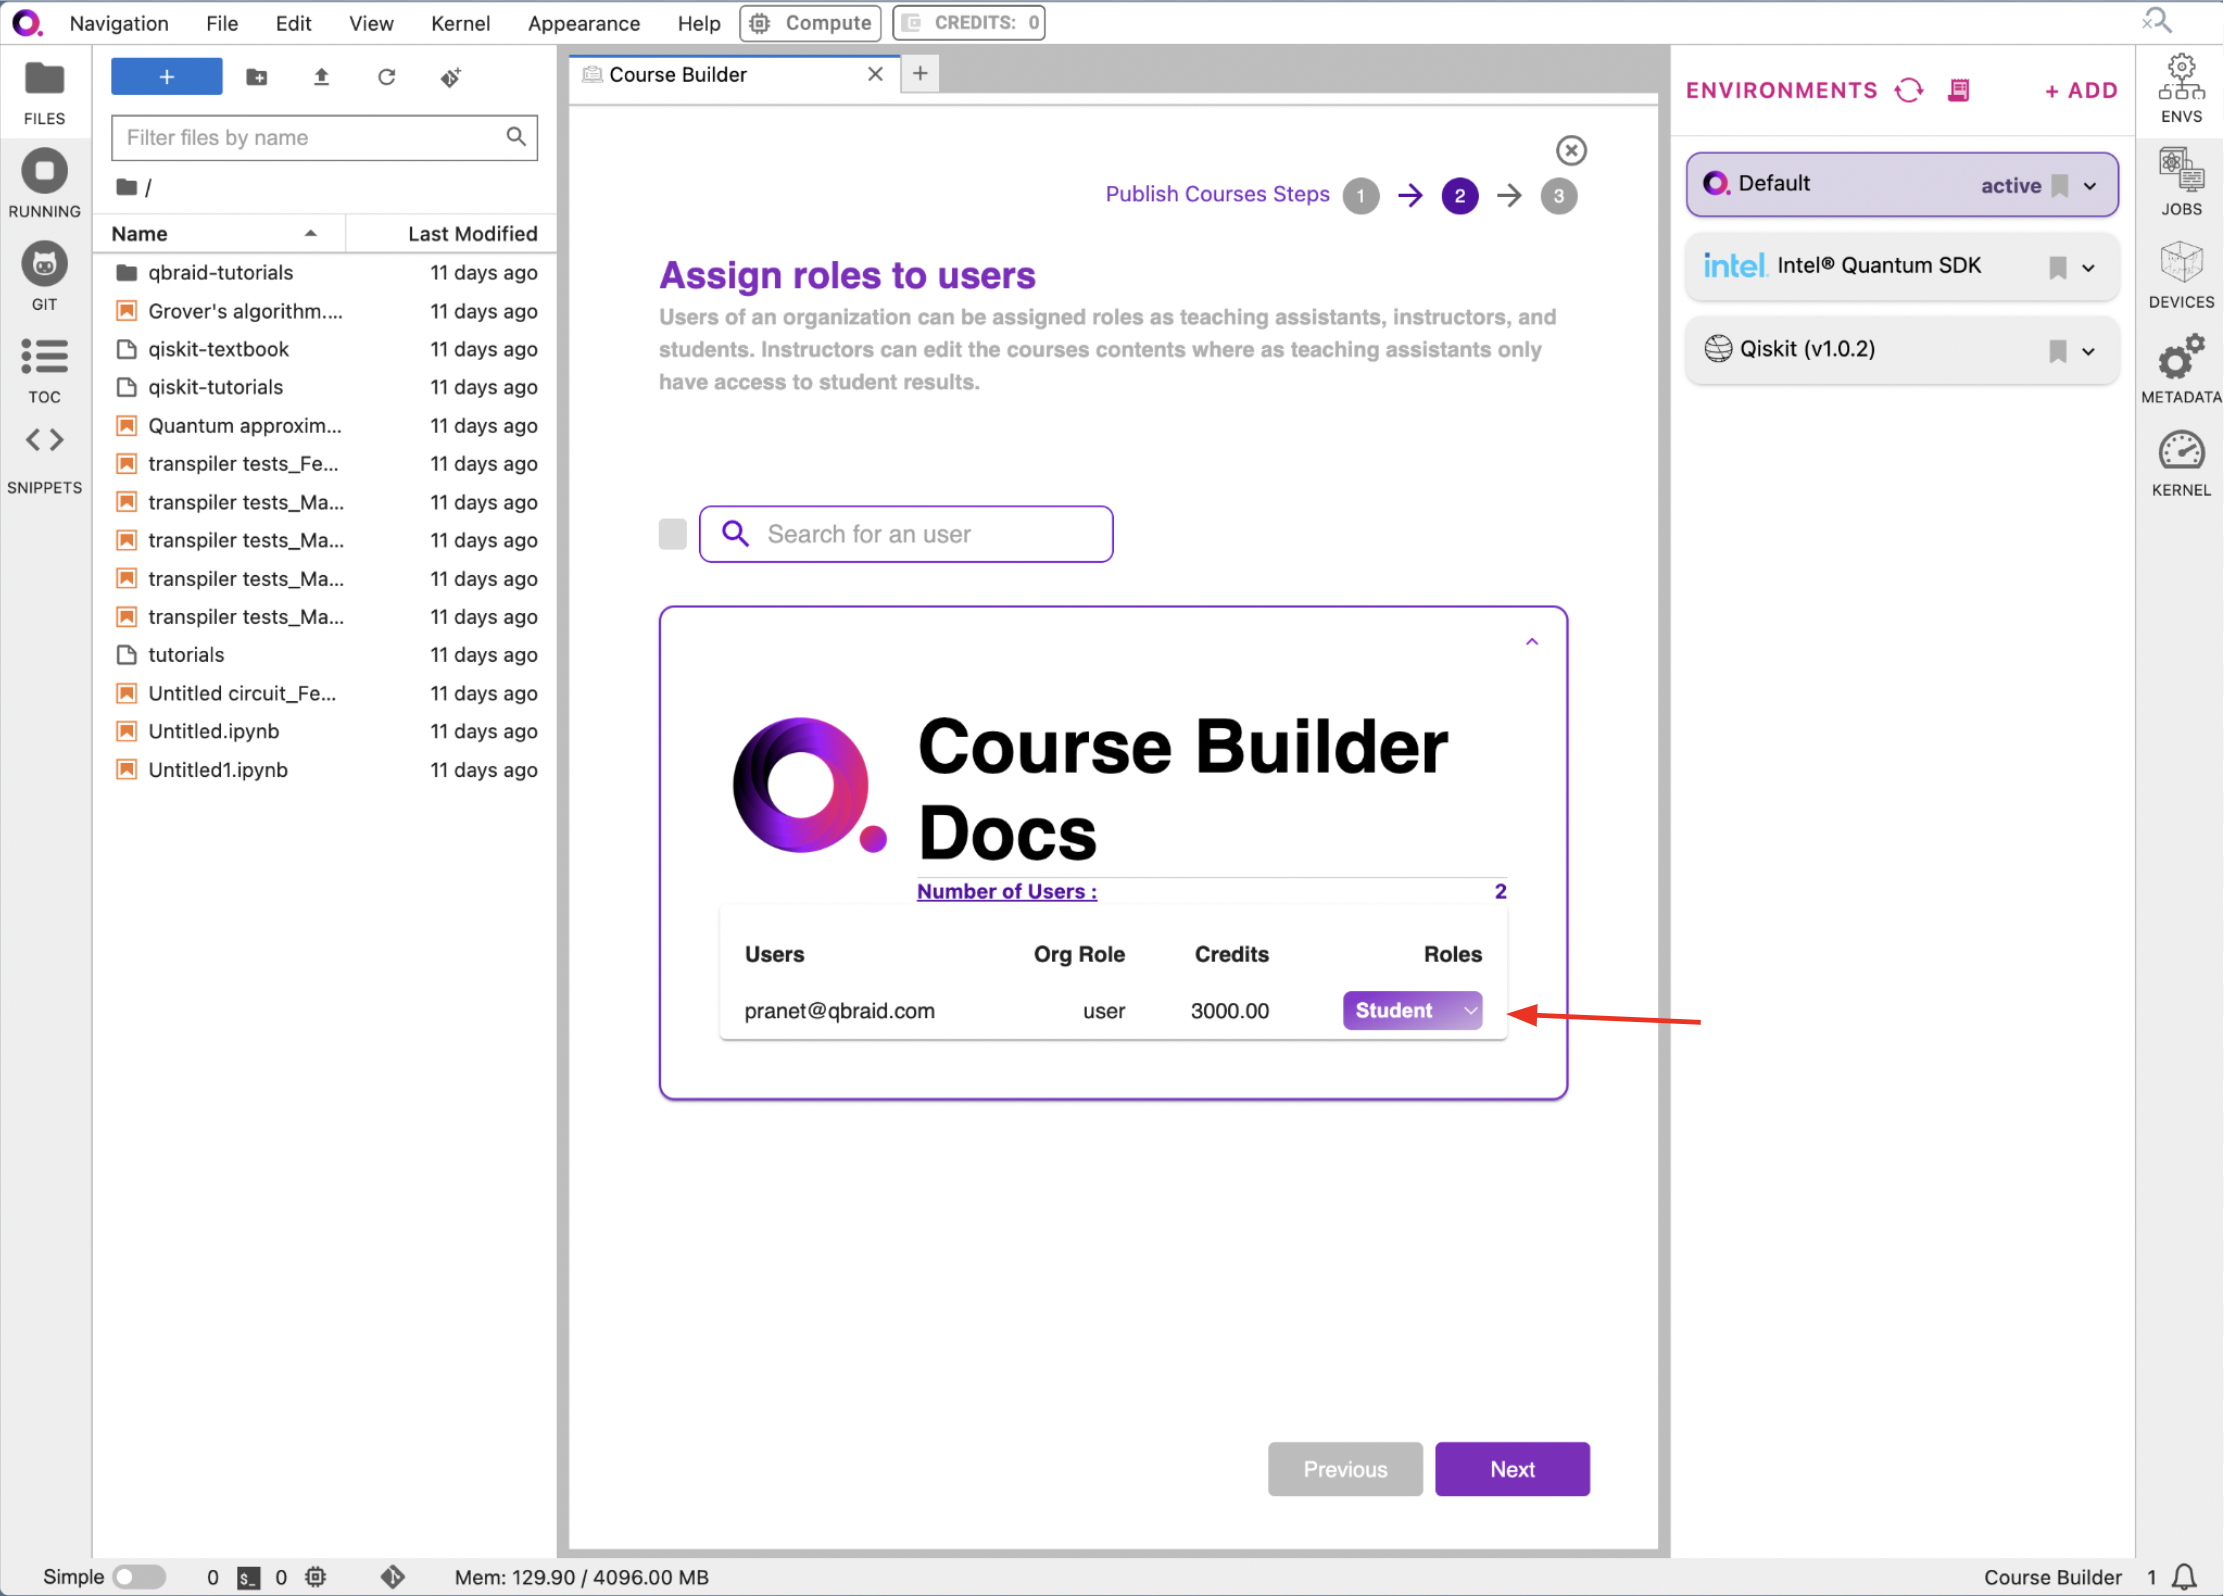The width and height of the screenshot is (2224, 1596).
Task: Click the Search for an user field
Action: 906,534
